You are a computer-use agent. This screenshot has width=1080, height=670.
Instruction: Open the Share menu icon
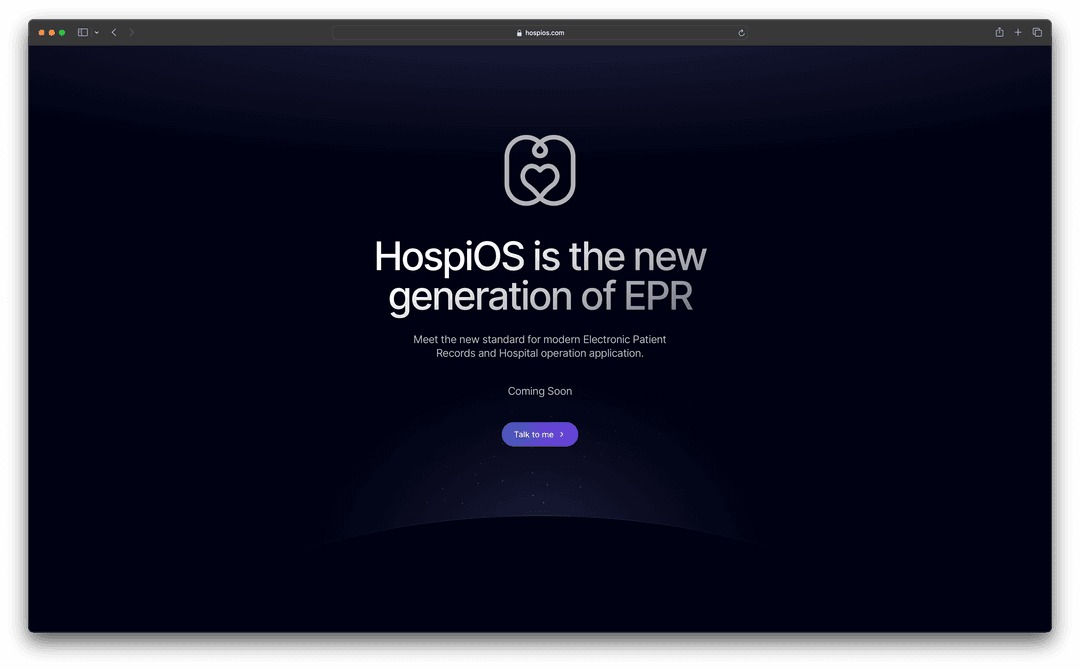click(x=999, y=33)
